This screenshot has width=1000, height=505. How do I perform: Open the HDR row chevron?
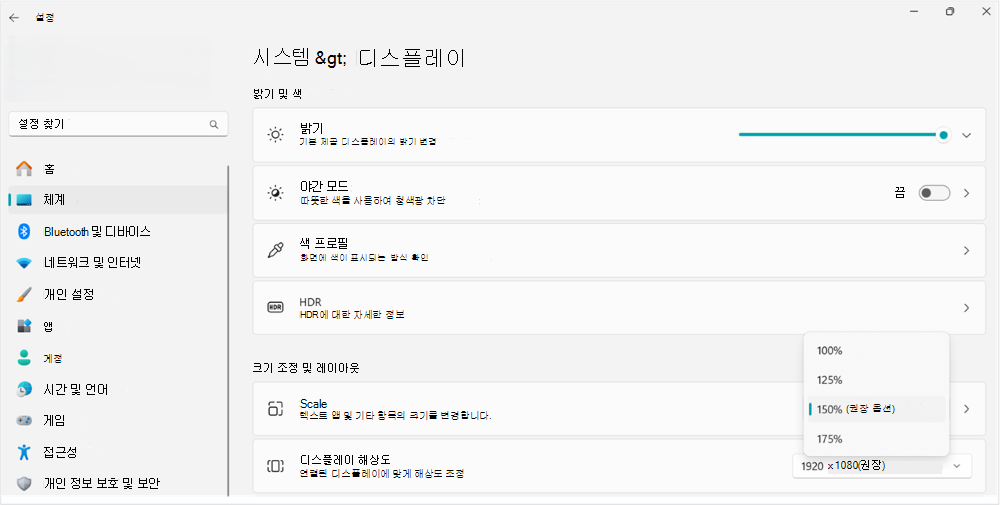click(x=967, y=308)
